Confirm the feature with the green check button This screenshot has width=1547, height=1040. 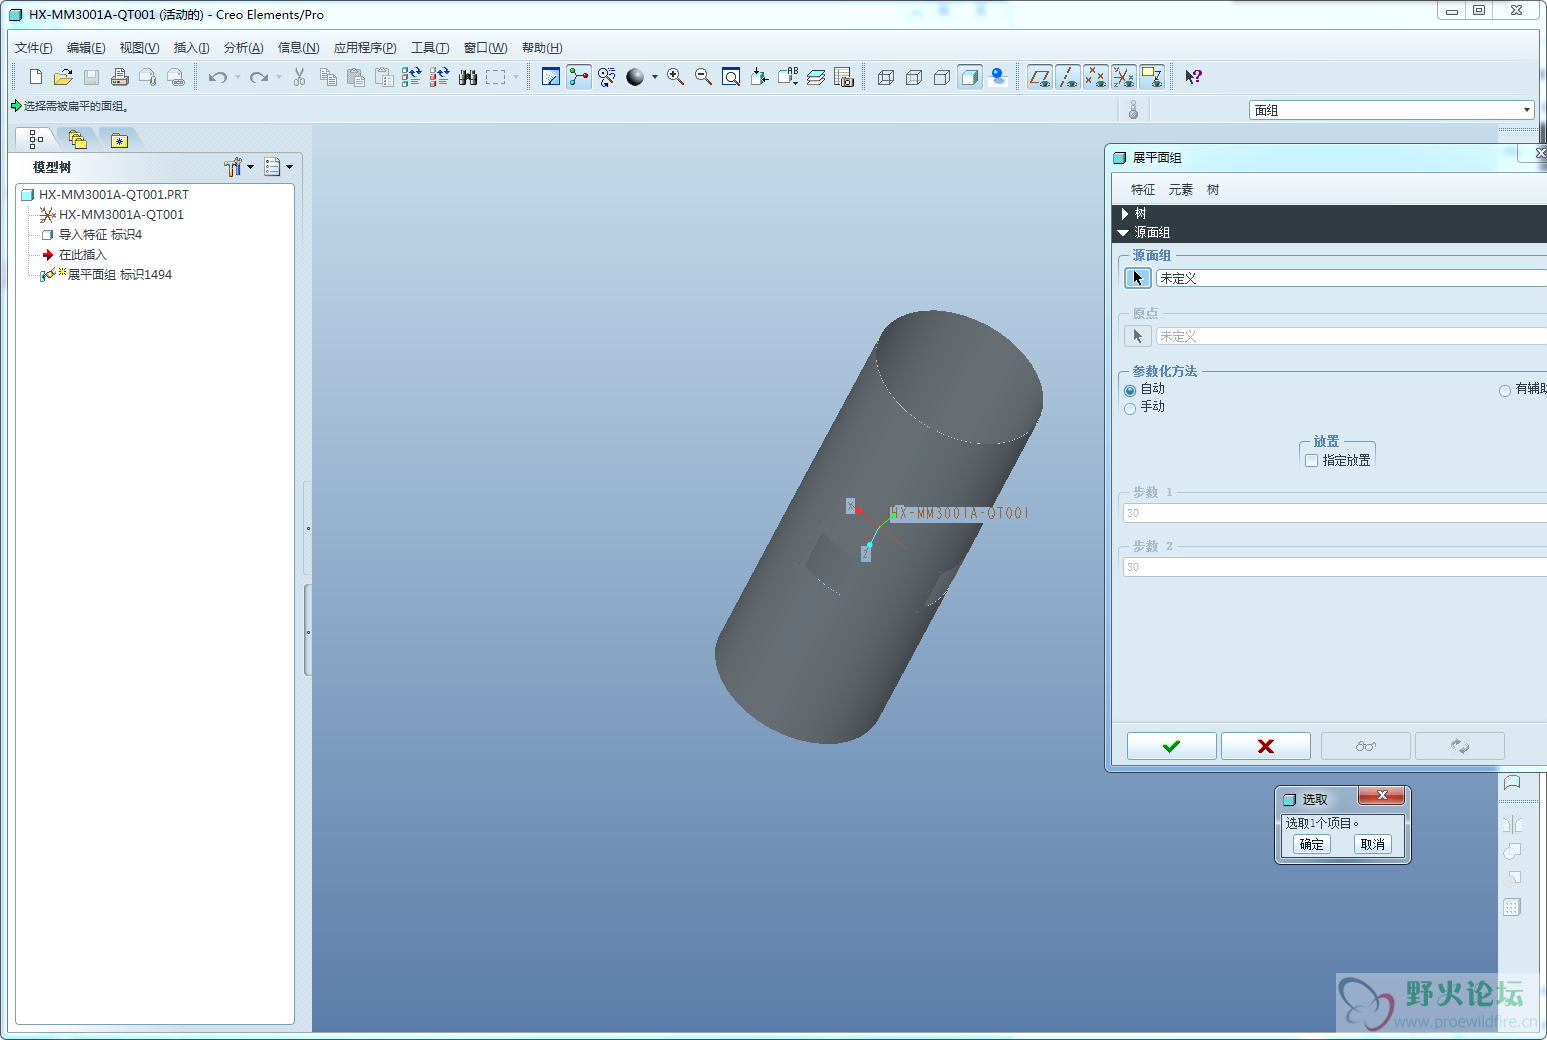tap(1172, 746)
